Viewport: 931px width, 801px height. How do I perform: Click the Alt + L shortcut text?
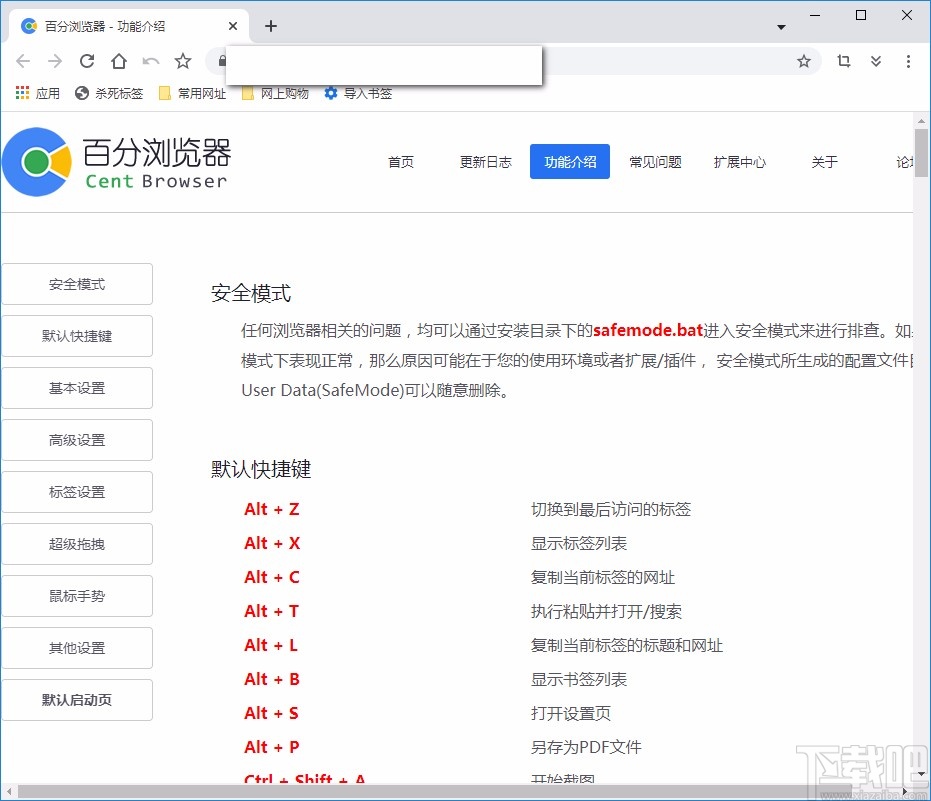coord(271,645)
